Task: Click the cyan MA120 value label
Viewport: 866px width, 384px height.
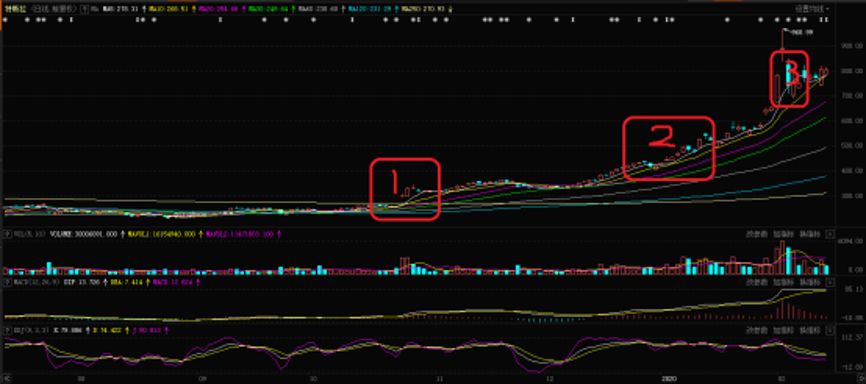Action: click(369, 9)
